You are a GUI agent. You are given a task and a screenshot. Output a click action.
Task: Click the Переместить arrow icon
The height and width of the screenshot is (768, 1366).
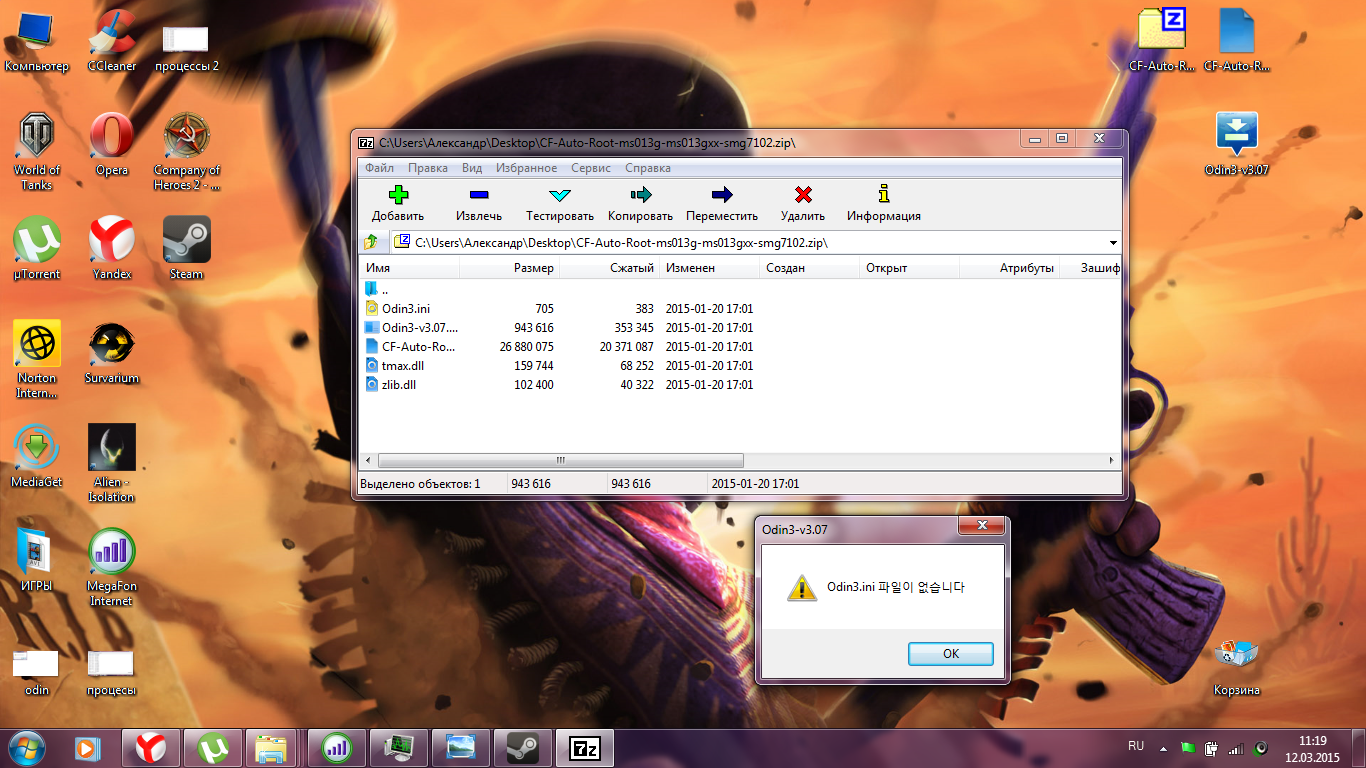pos(721,195)
